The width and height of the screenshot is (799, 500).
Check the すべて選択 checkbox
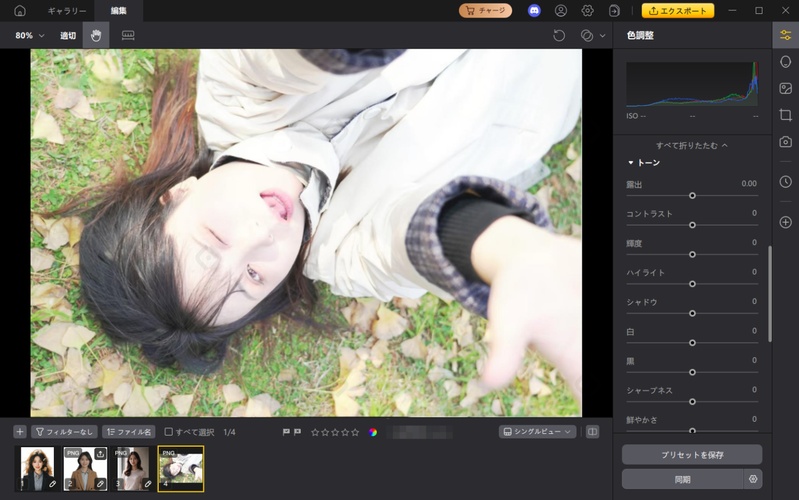coord(168,432)
